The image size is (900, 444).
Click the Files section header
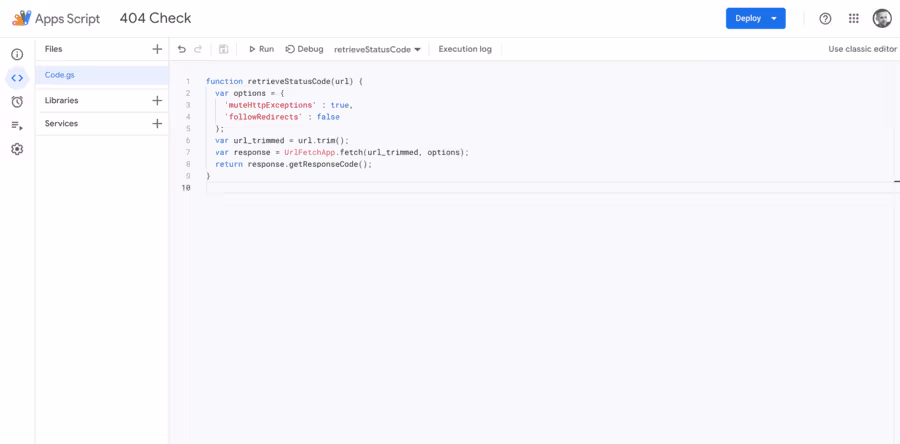tap(53, 49)
